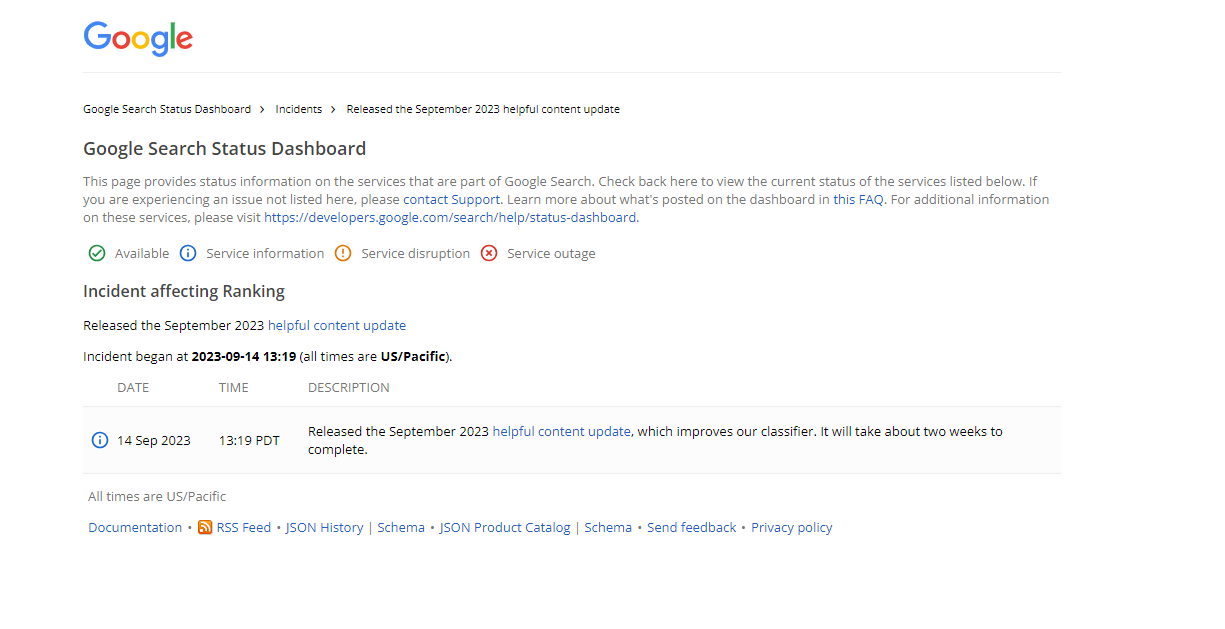Open the contact Support link

click(451, 199)
